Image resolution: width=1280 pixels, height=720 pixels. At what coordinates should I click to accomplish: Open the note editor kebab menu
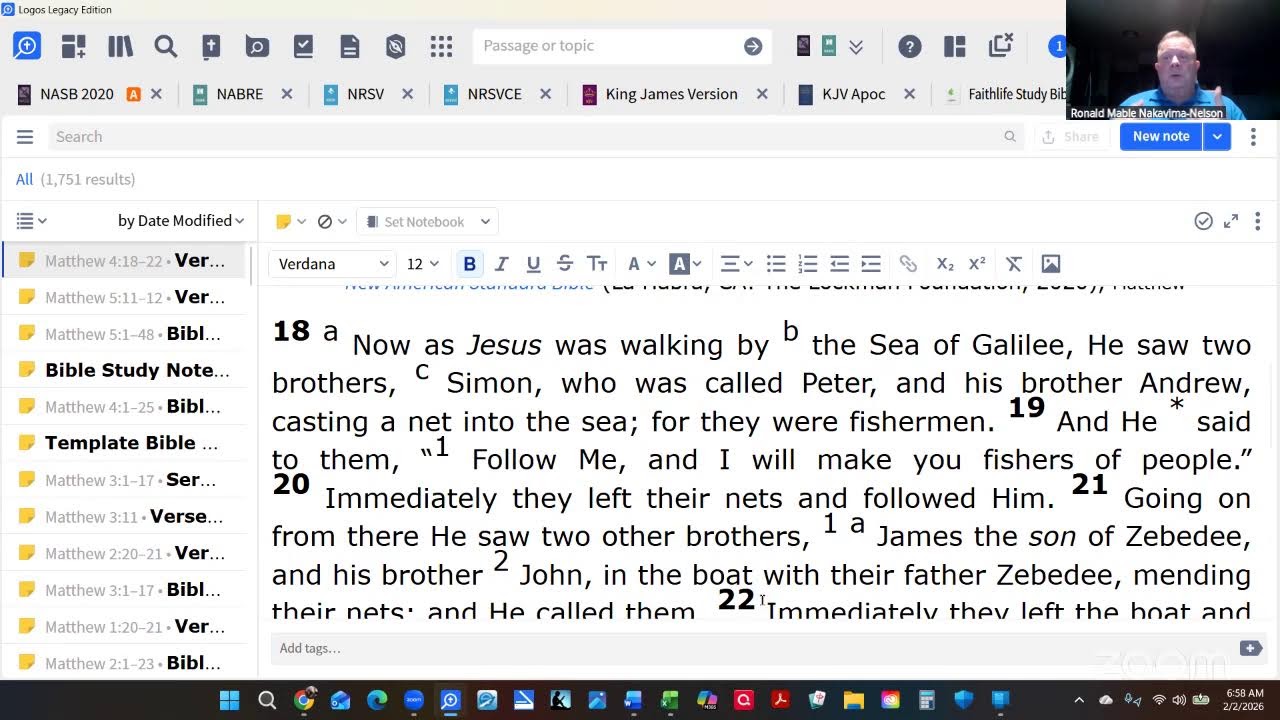tap(1258, 221)
